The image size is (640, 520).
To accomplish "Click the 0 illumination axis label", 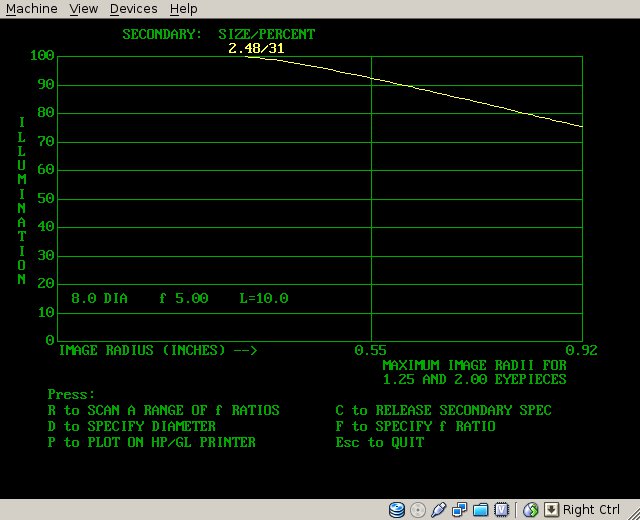I will click(50, 340).
